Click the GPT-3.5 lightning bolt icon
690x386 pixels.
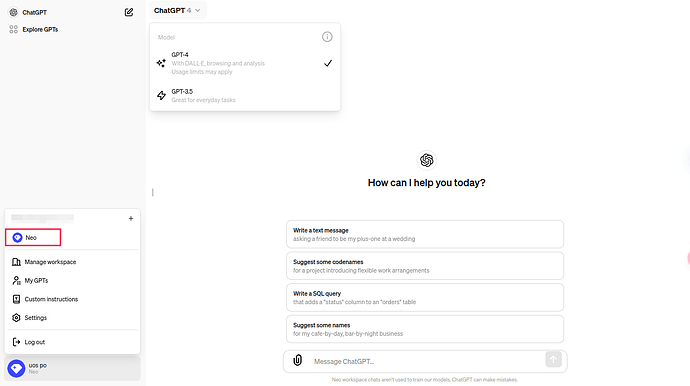pos(161,96)
